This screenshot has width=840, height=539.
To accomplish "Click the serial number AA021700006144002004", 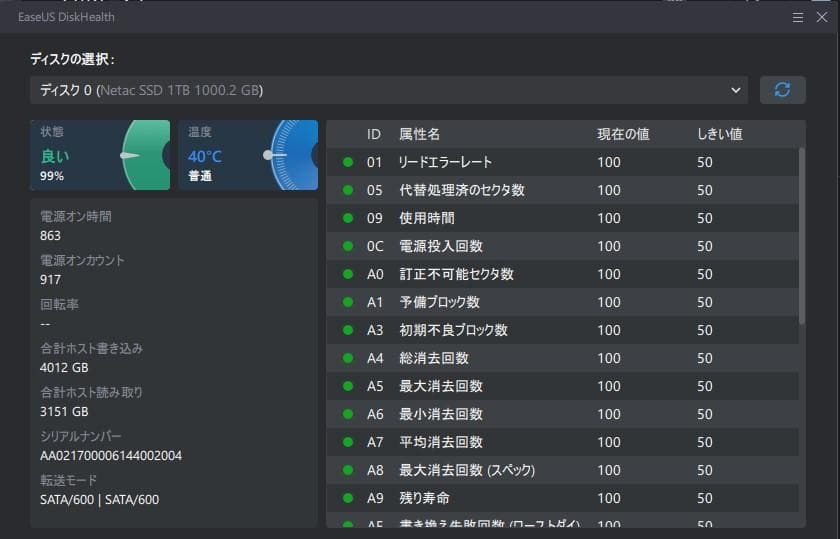I will [111, 455].
